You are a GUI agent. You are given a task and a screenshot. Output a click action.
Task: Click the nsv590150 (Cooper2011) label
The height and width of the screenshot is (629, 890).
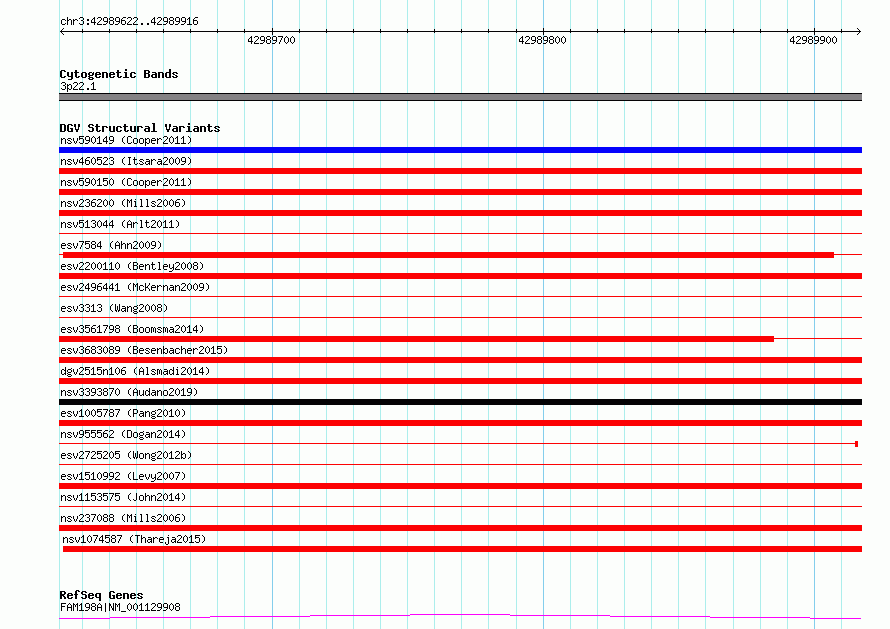click(126, 182)
